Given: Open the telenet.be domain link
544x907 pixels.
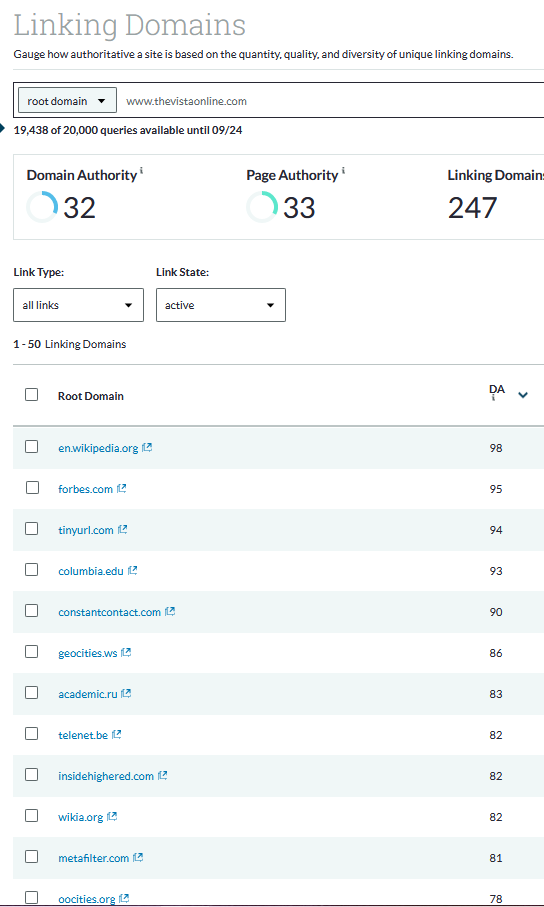Looking at the screenshot, I should pos(83,735).
